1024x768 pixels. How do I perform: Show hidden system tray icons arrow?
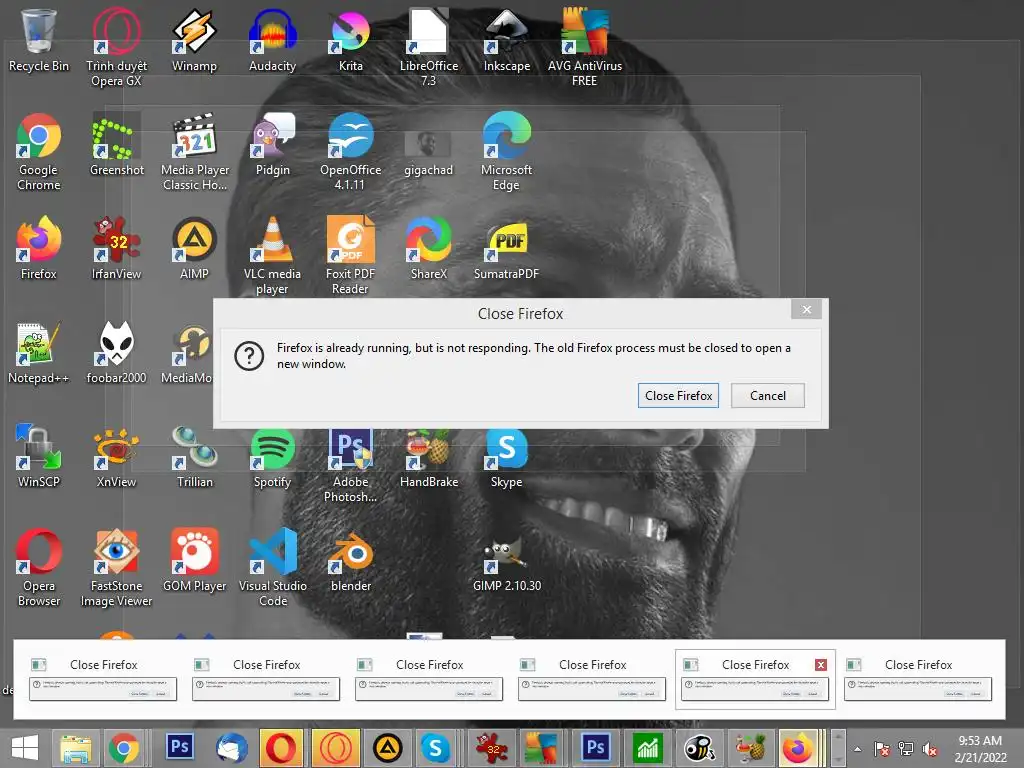click(x=857, y=749)
